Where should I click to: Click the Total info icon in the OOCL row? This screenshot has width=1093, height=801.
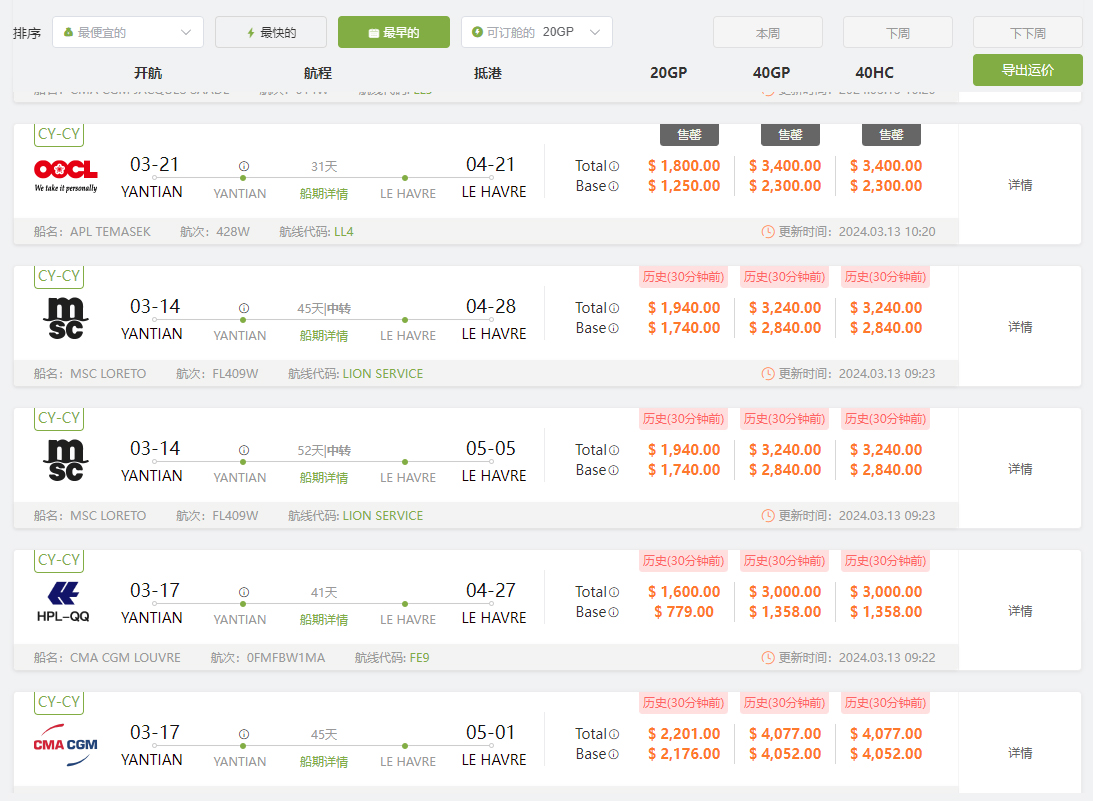pyautogui.click(x=614, y=167)
